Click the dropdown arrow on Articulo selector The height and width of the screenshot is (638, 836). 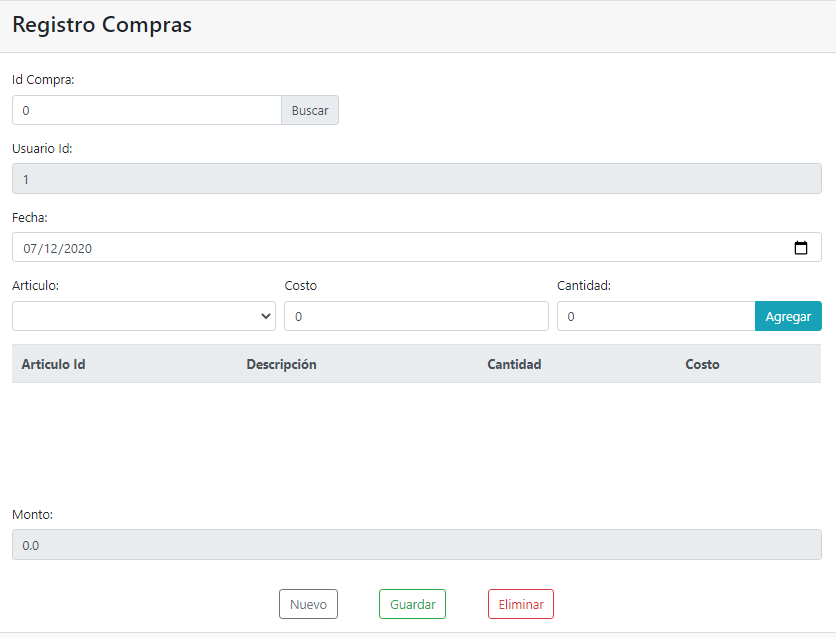265,316
